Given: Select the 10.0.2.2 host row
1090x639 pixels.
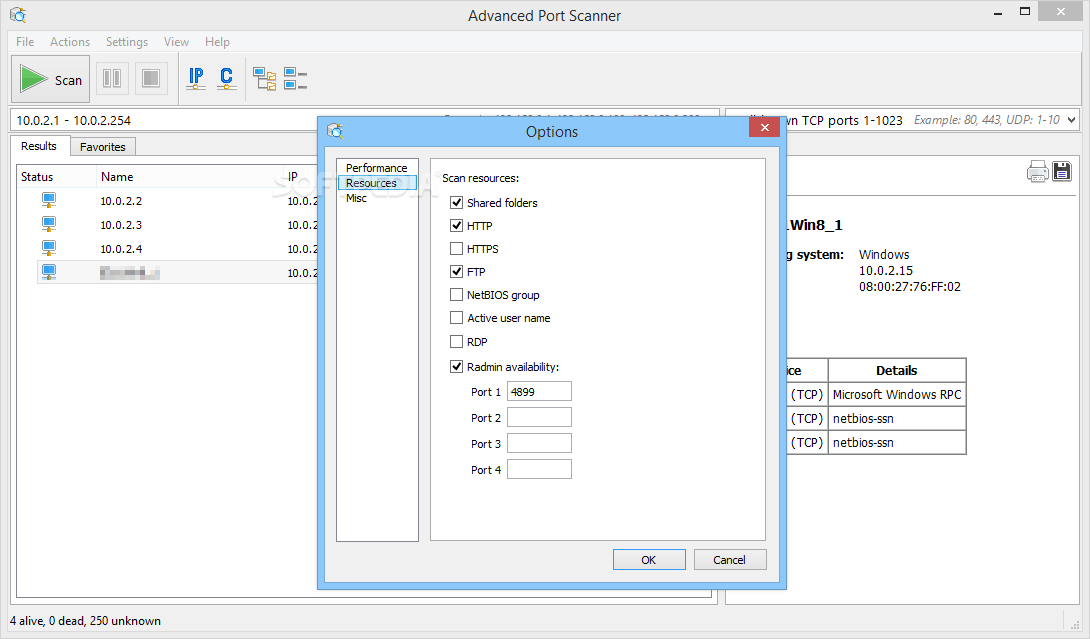Looking at the screenshot, I should point(177,201).
